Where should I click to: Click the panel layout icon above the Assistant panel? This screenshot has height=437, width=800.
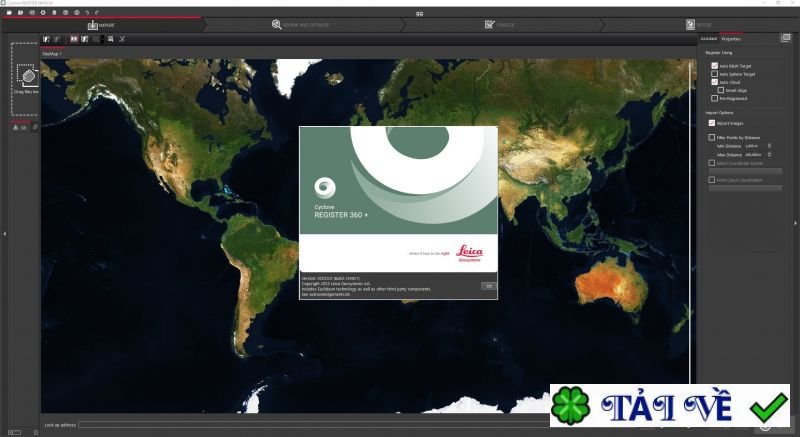point(786,38)
